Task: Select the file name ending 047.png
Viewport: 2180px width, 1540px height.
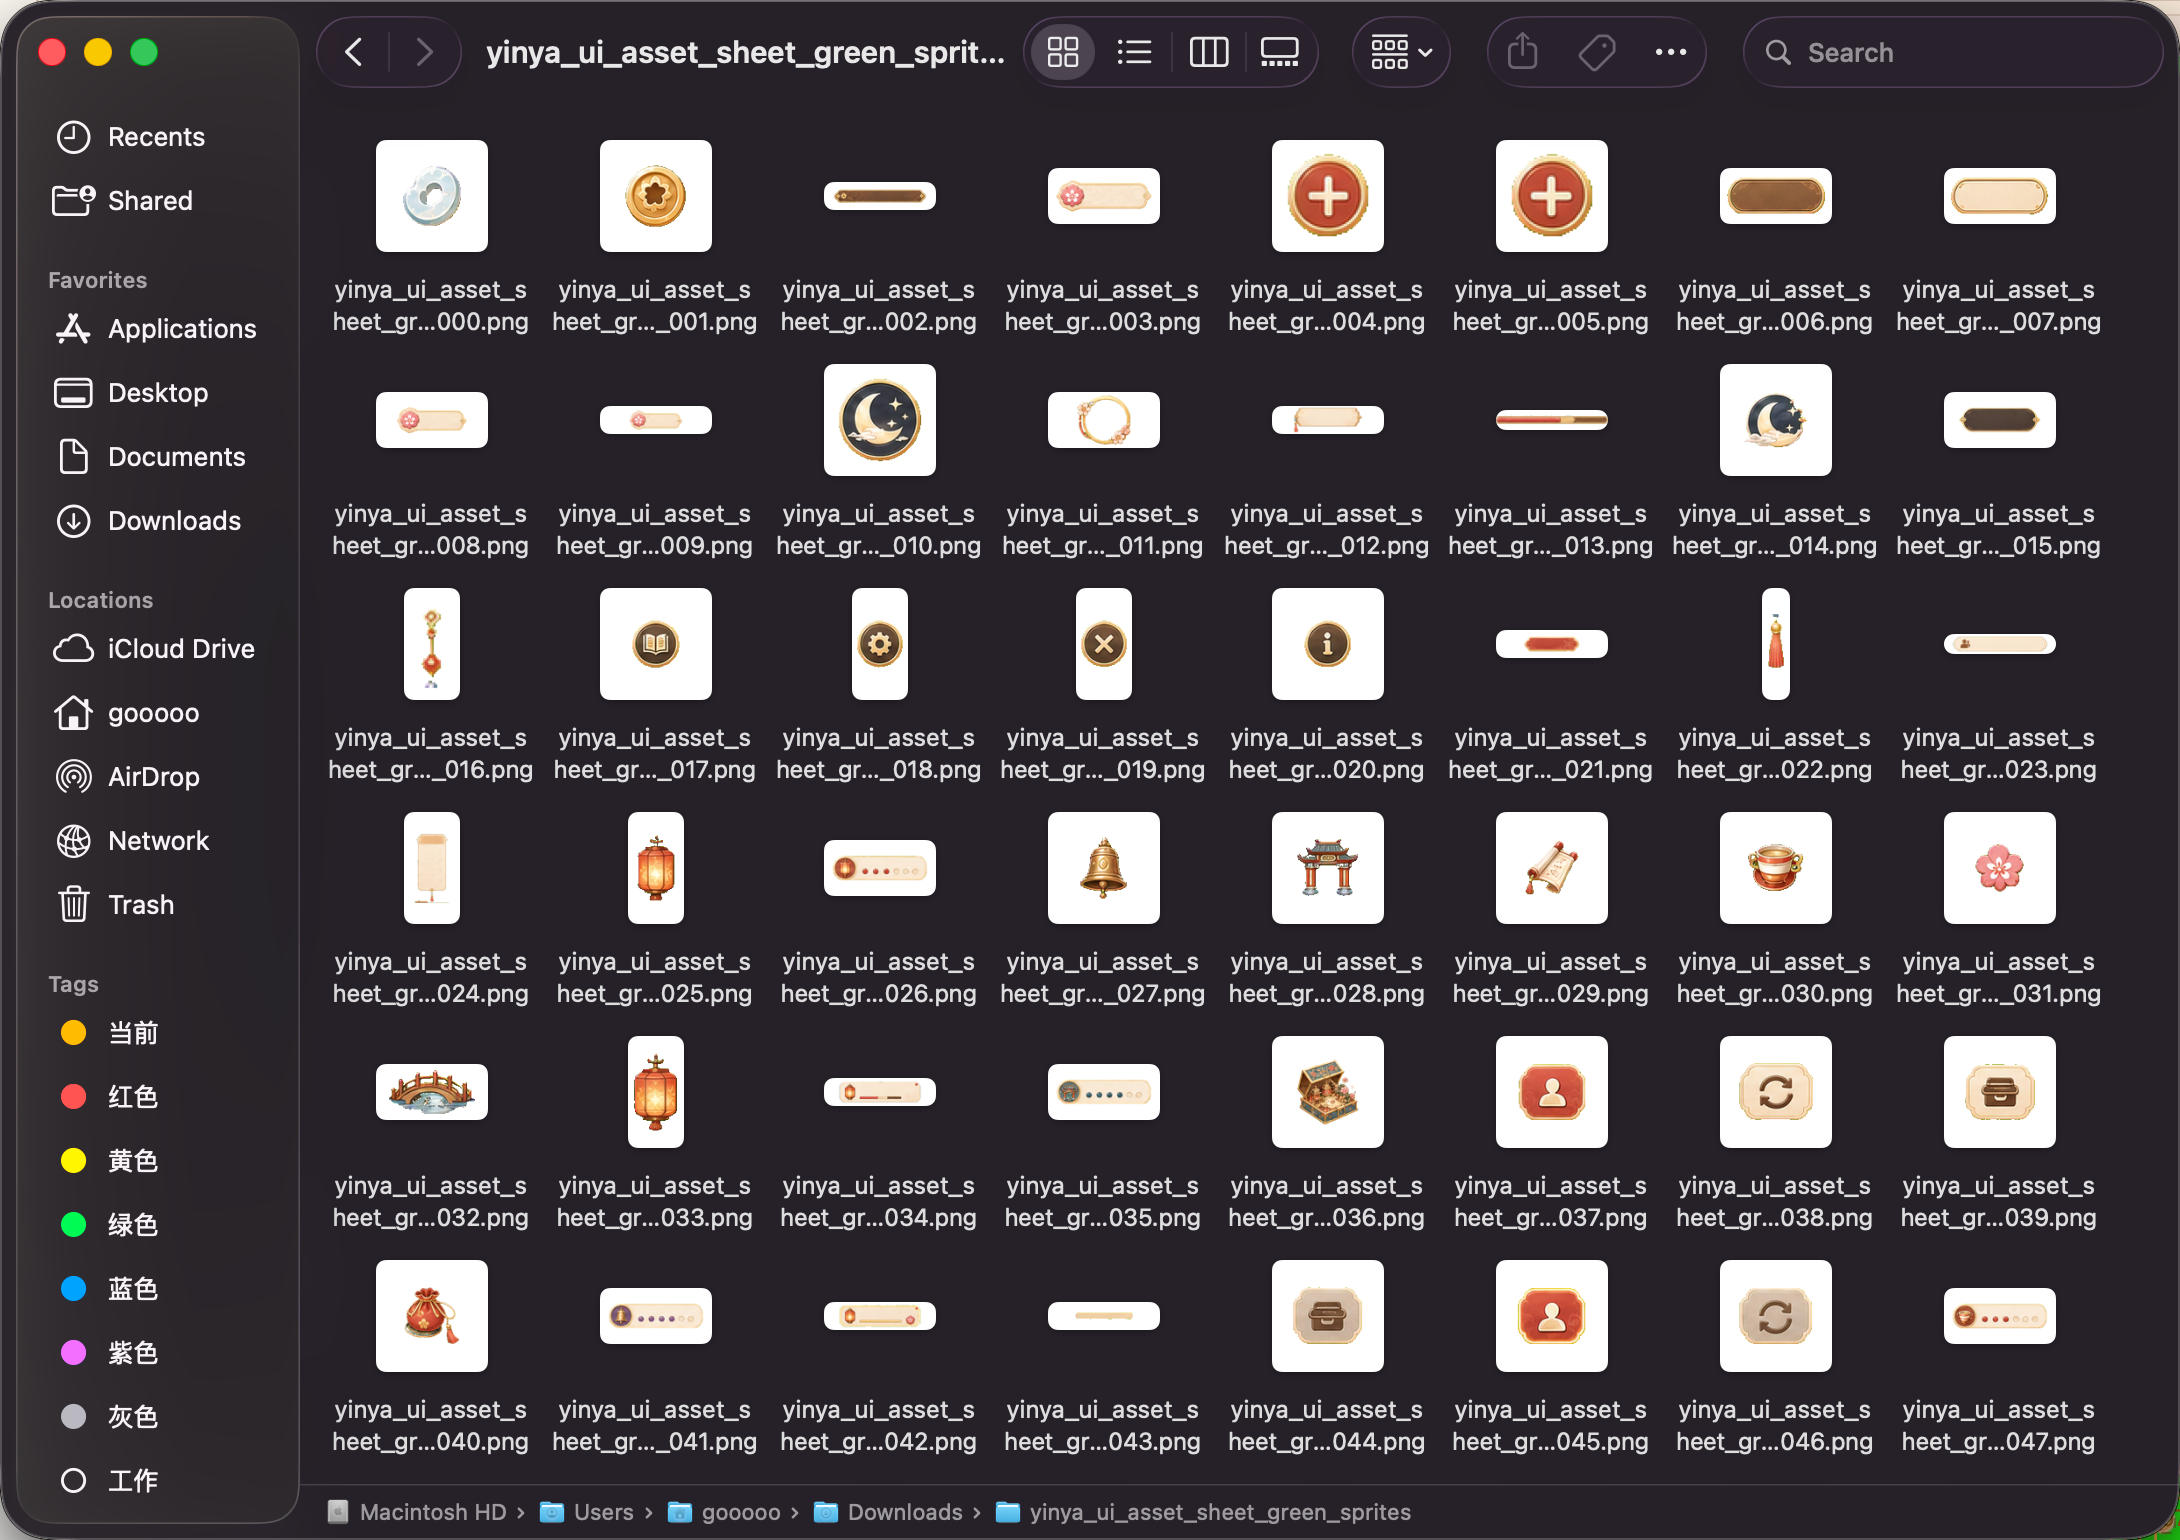Action: click(1999, 1425)
